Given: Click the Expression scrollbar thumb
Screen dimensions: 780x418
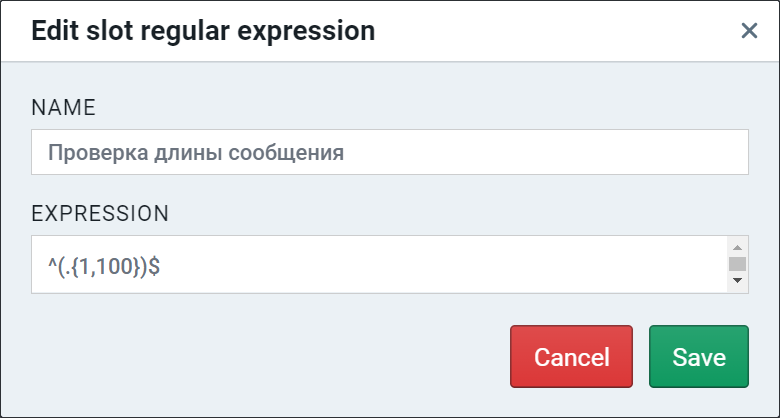Looking at the screenshot, I should (737, 264).
